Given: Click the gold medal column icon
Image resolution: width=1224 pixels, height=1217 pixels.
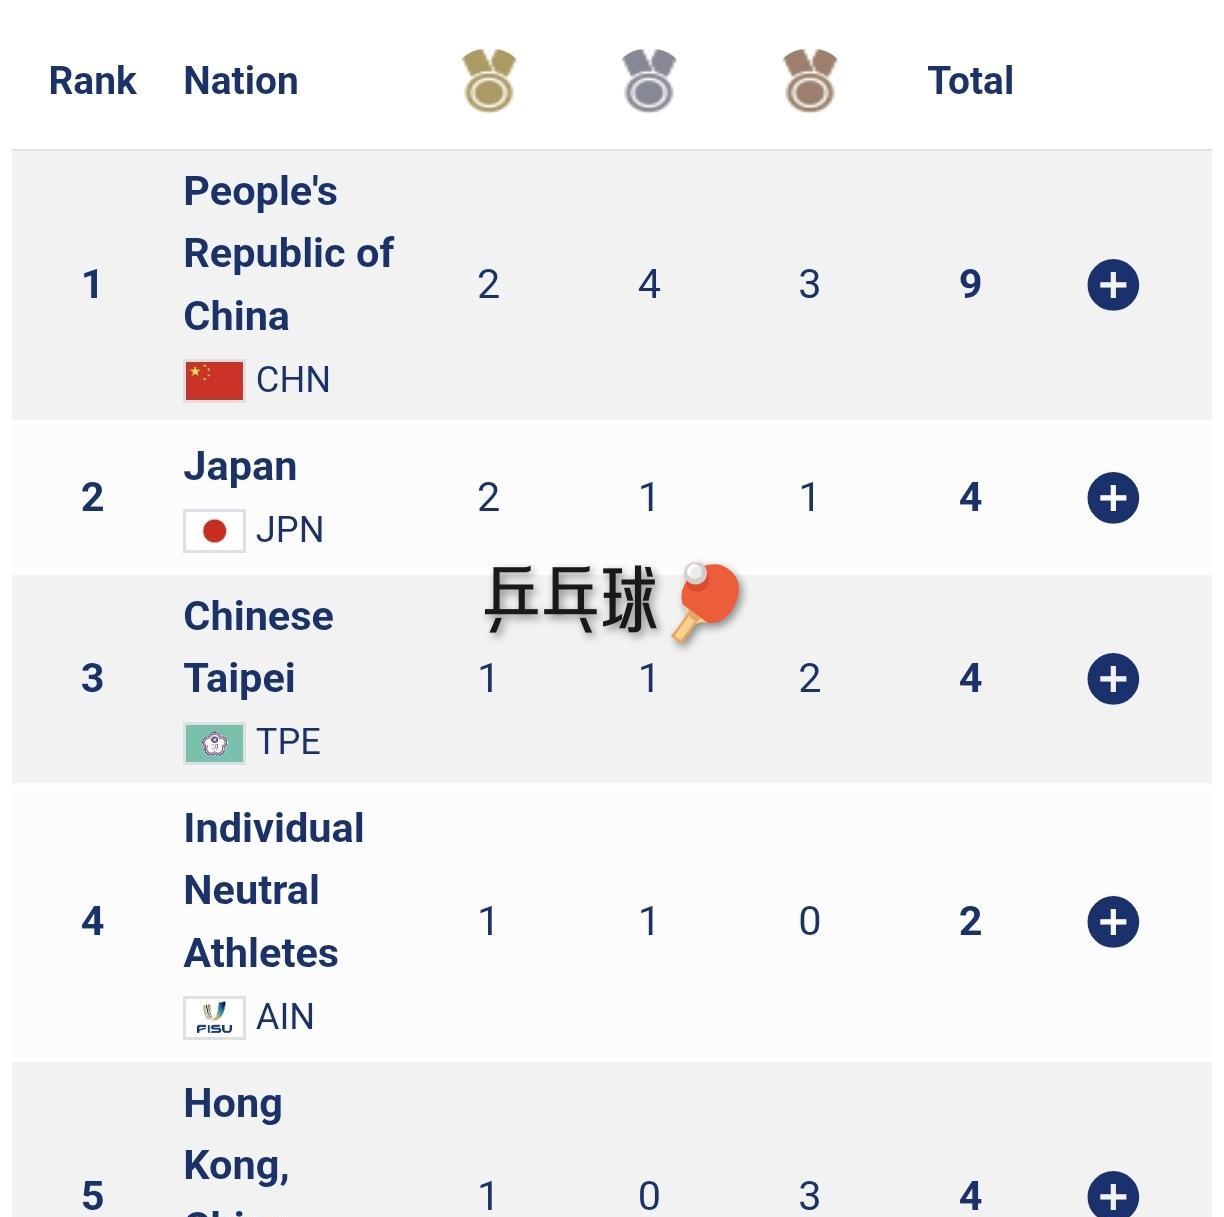Looking at the screenshot, I should pyautogui.click(x=489, y=81).
